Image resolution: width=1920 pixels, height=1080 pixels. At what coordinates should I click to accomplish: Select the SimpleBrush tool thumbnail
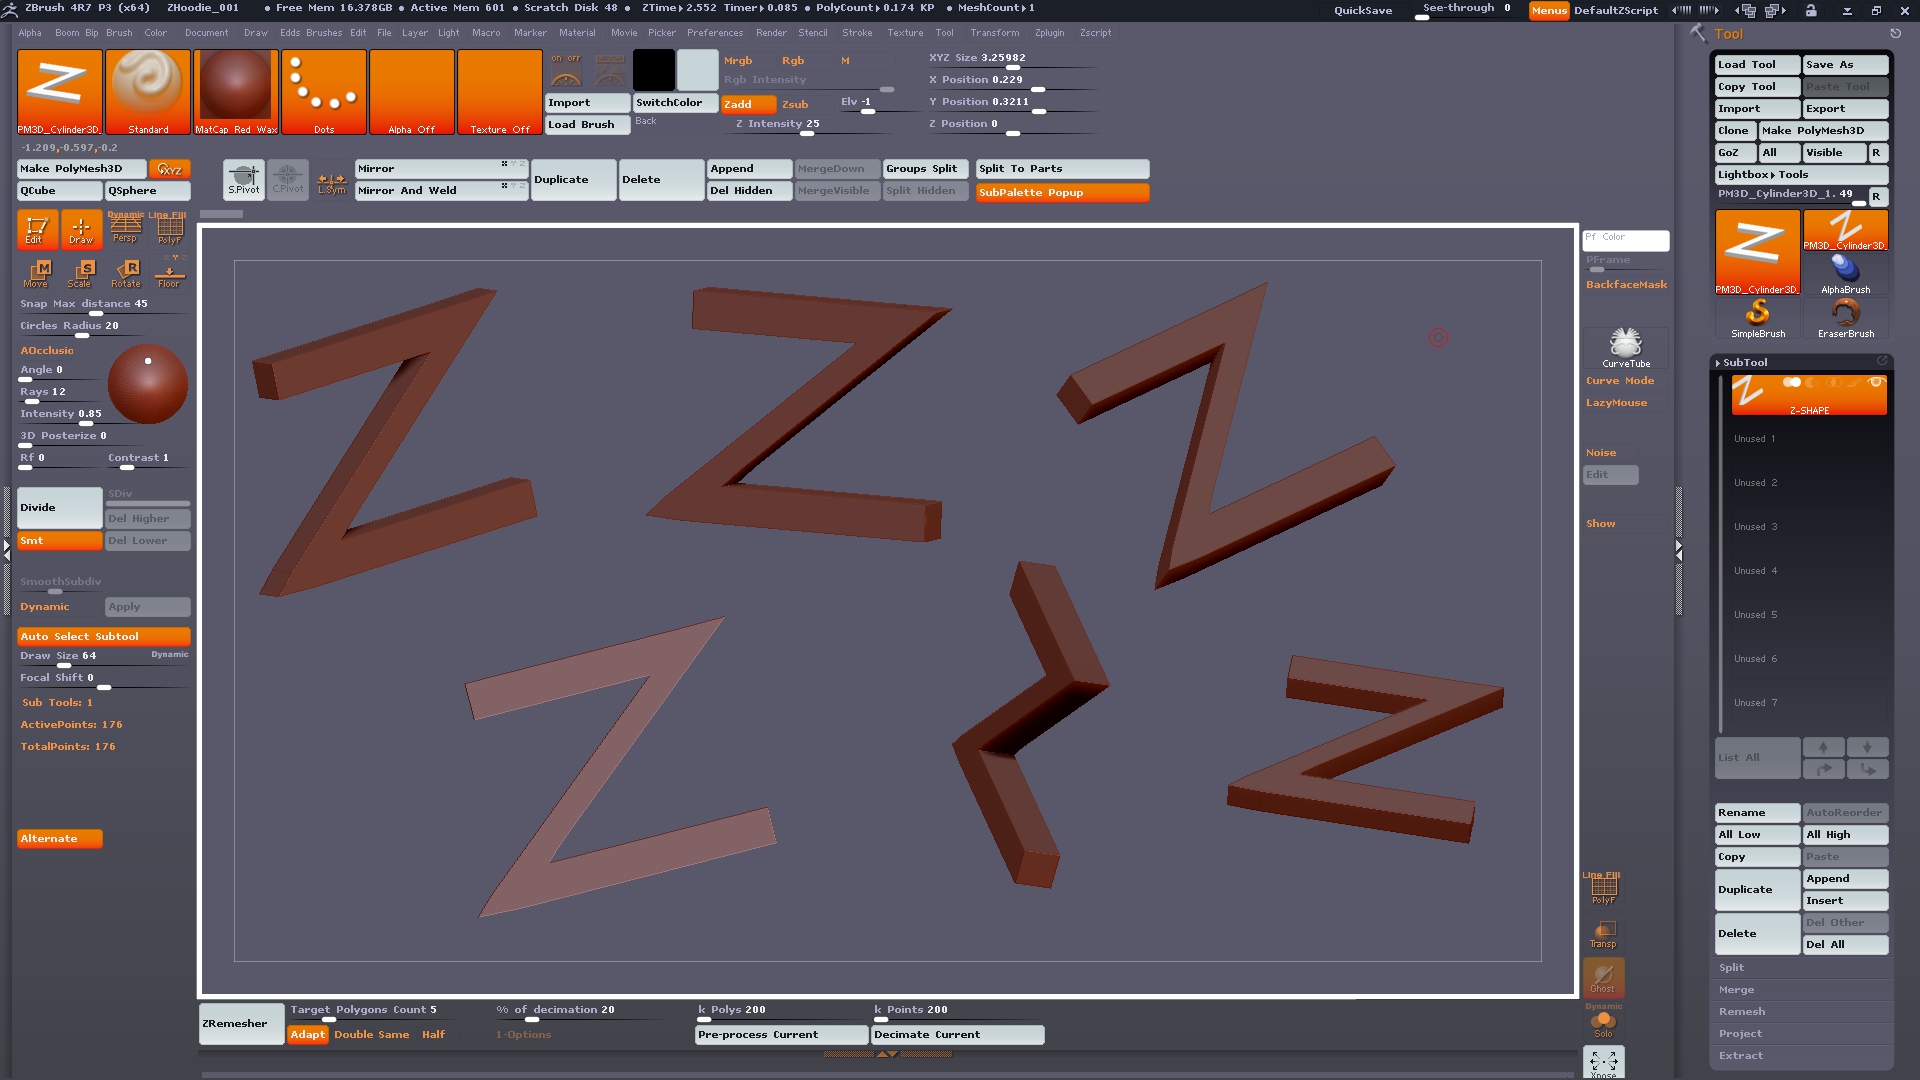pyautogui.click(x=1757, y=318)
